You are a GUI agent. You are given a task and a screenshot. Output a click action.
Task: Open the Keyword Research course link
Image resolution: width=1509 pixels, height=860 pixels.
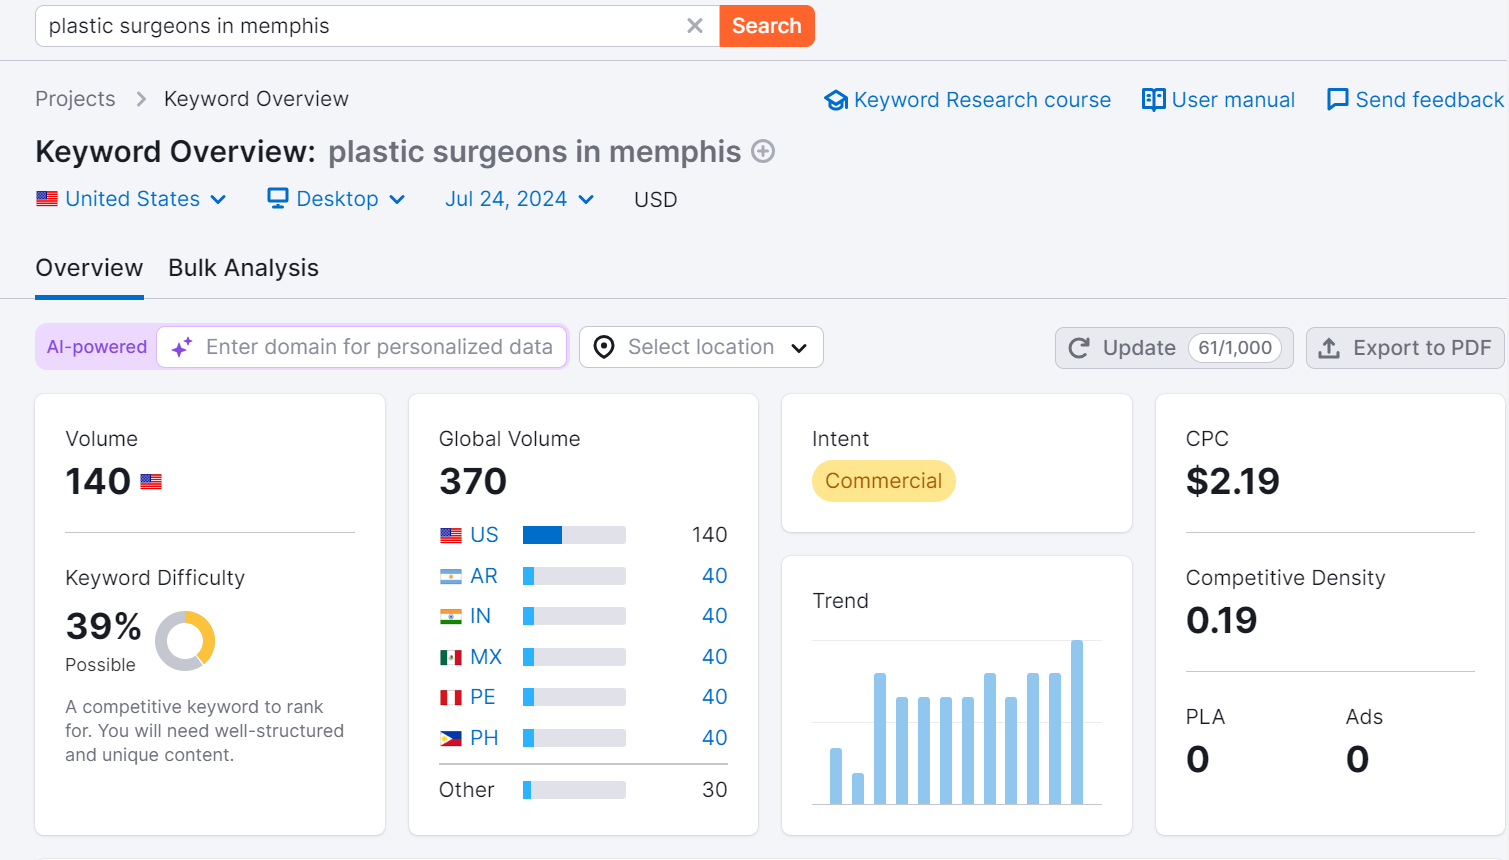coord(967,100)
